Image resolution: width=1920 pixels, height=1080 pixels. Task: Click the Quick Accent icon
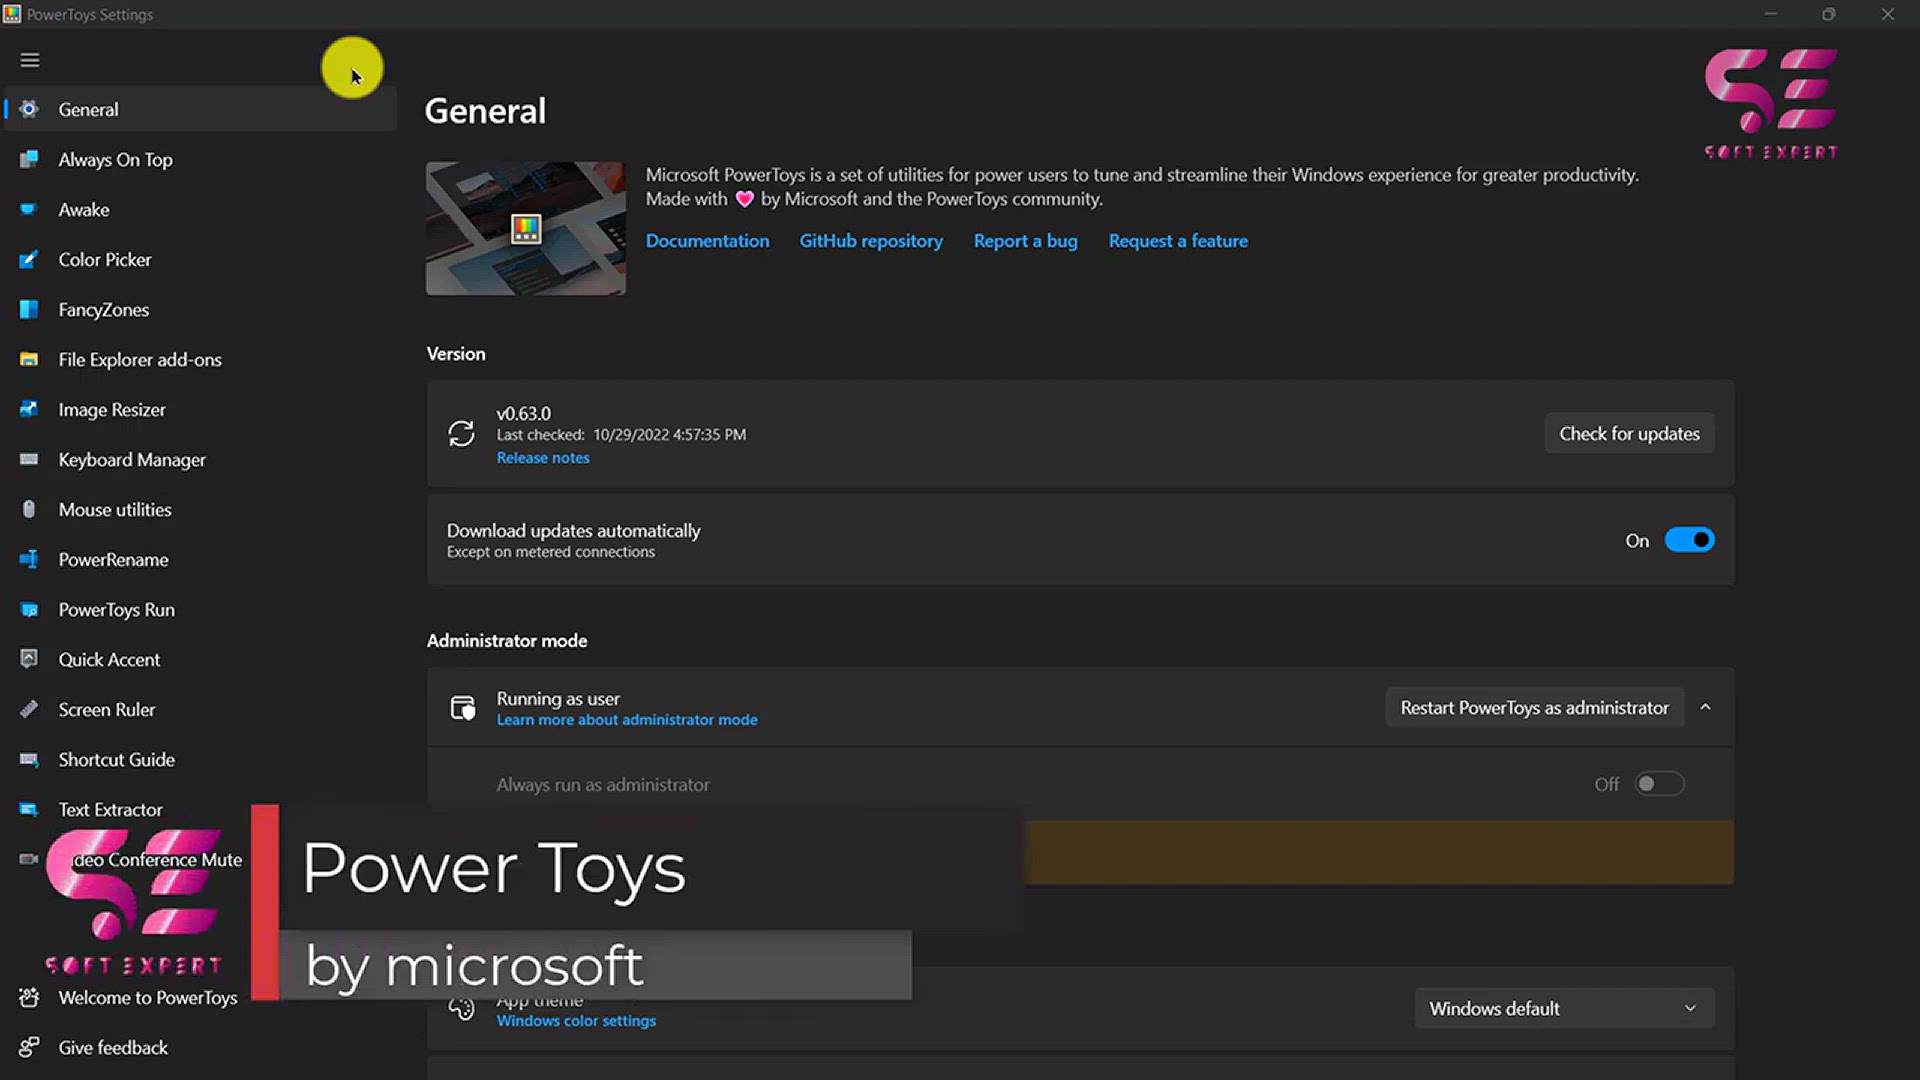(29, 658)
